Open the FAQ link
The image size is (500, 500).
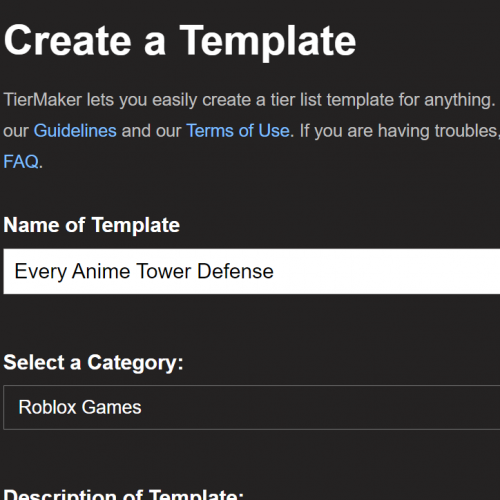pos(21,162)
